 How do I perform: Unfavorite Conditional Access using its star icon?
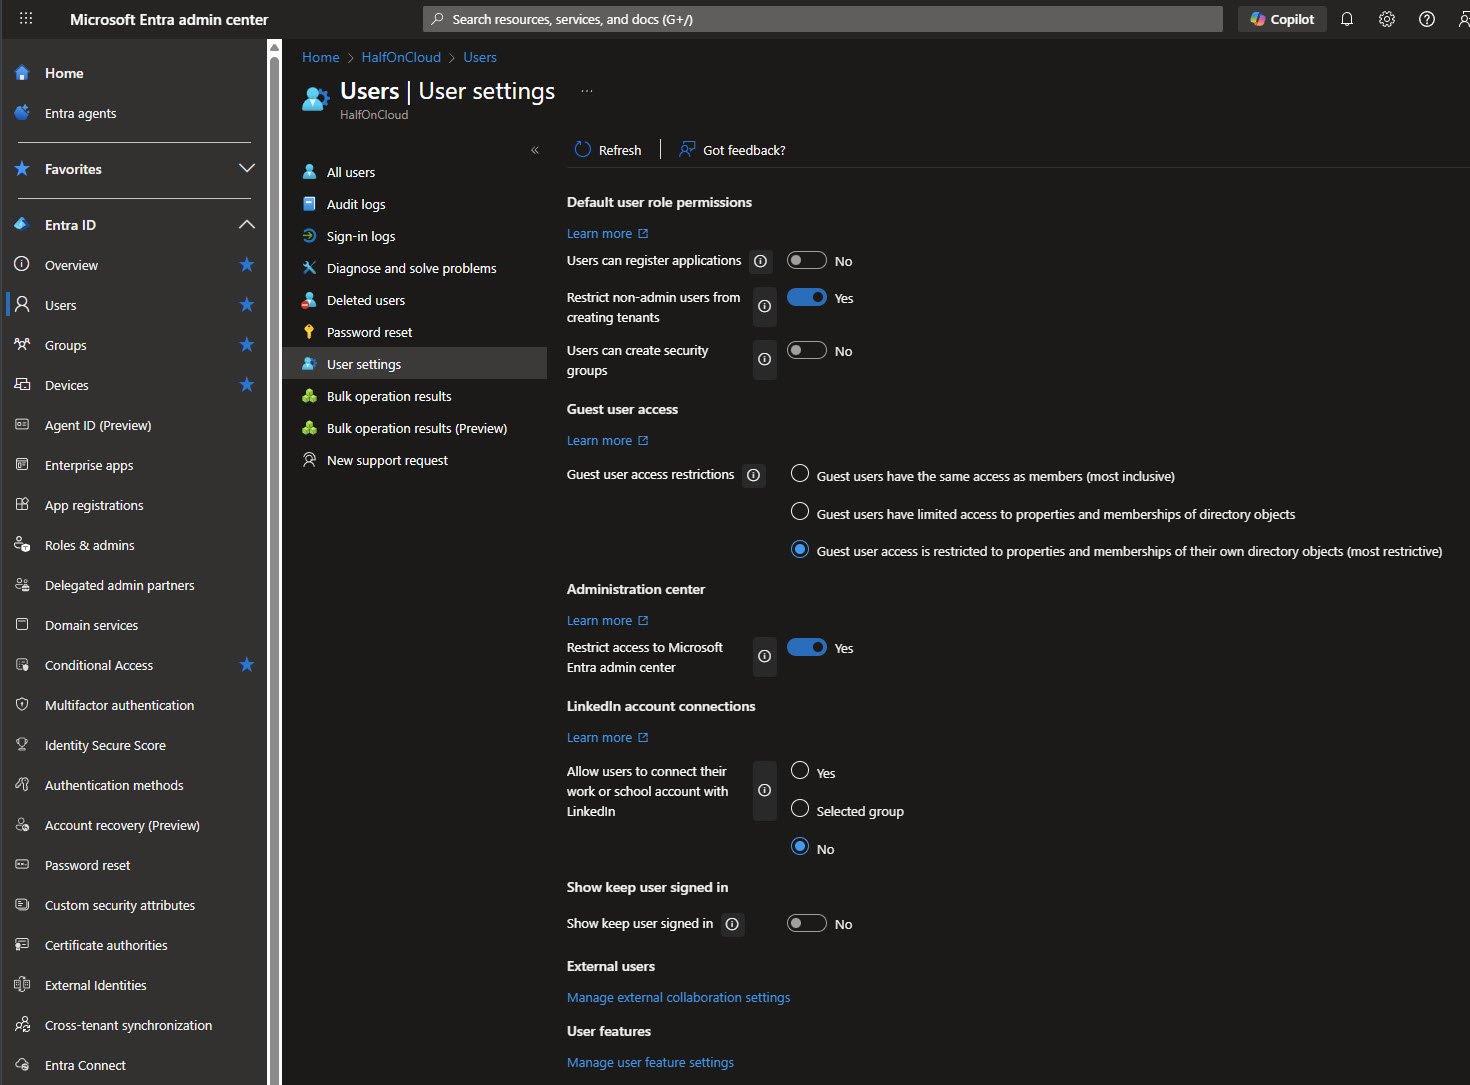(x=247, y=665)
